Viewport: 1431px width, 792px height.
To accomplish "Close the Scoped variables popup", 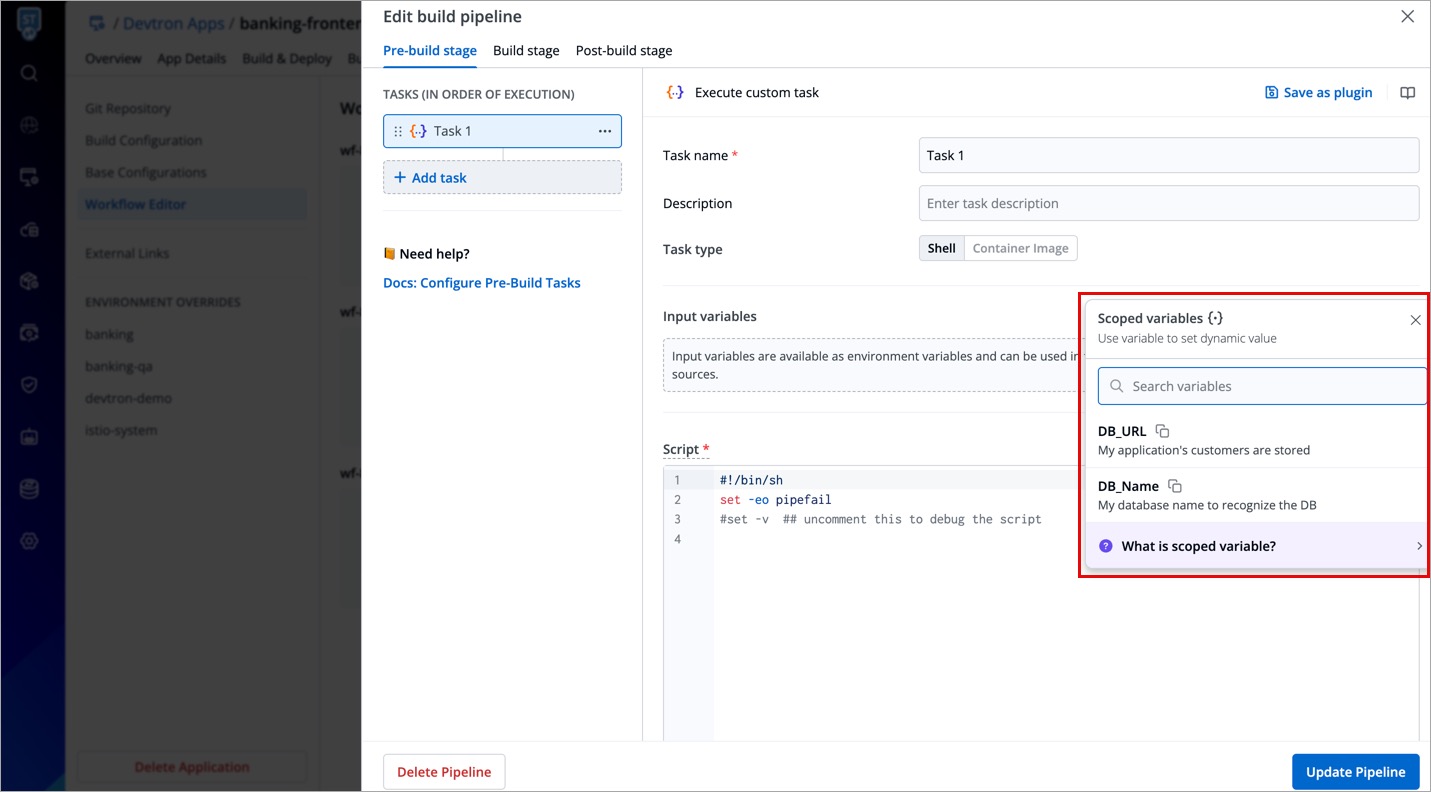I will (1415, 320).
